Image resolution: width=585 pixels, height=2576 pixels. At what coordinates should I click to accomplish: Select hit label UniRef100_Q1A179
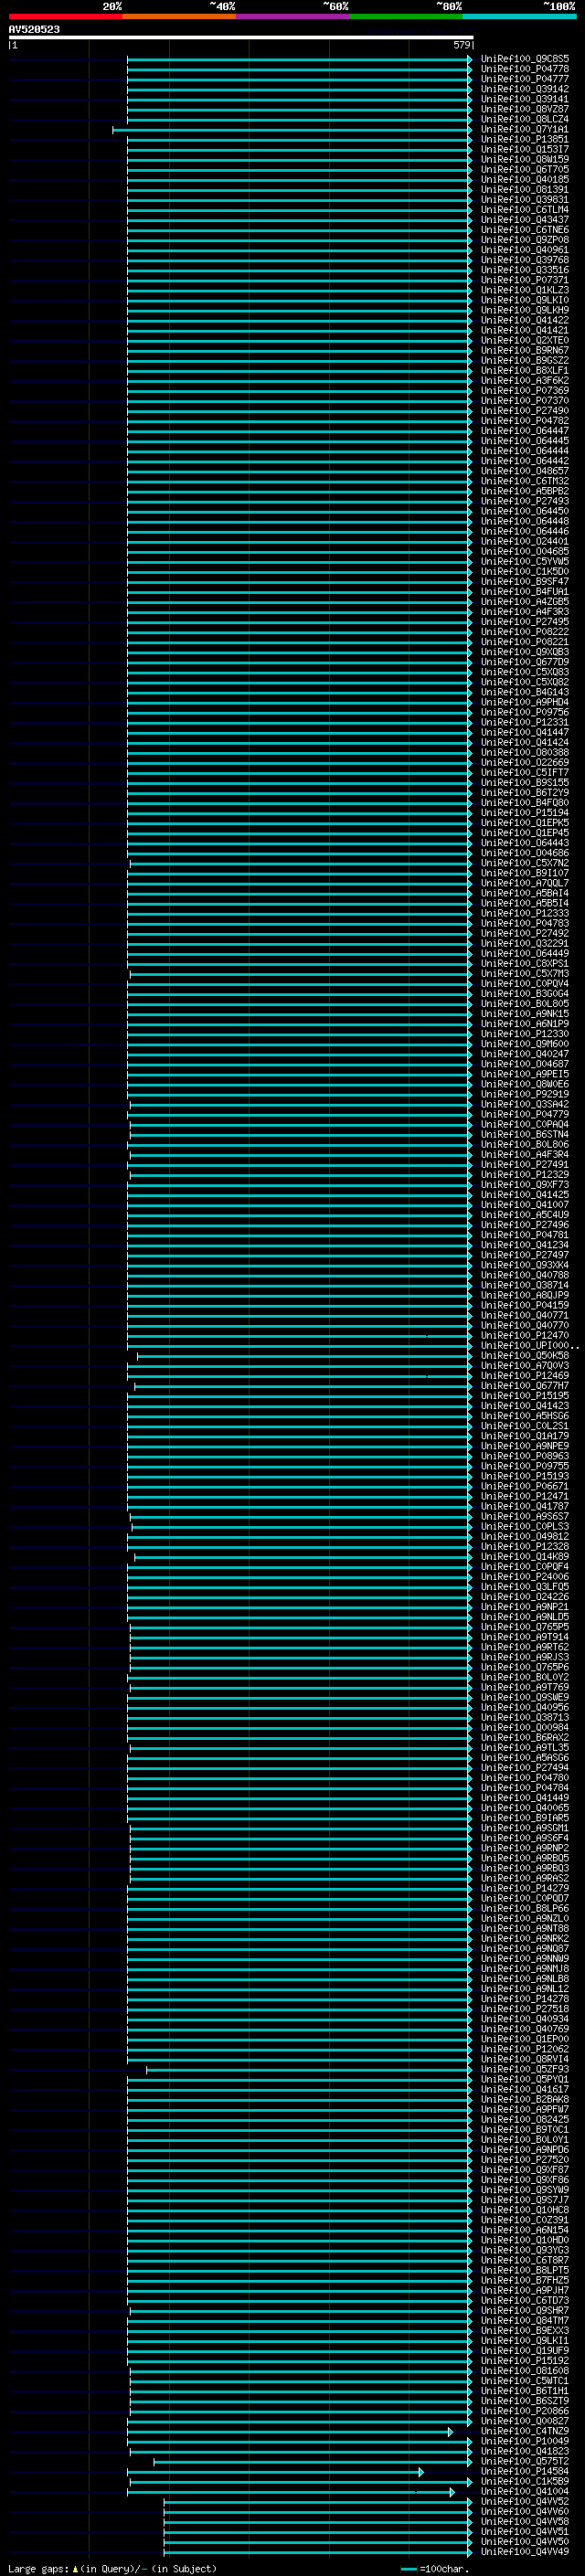(524, 1436)
